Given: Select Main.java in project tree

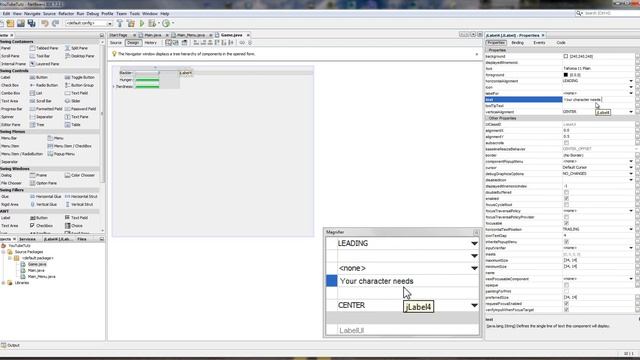Looking at the screenshot, I should (x=36, y=271).
